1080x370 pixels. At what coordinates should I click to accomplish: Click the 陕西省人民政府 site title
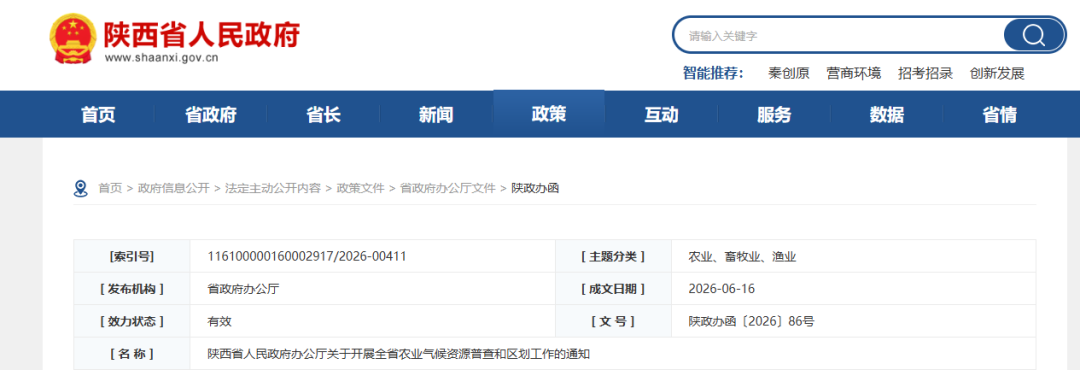202,34
